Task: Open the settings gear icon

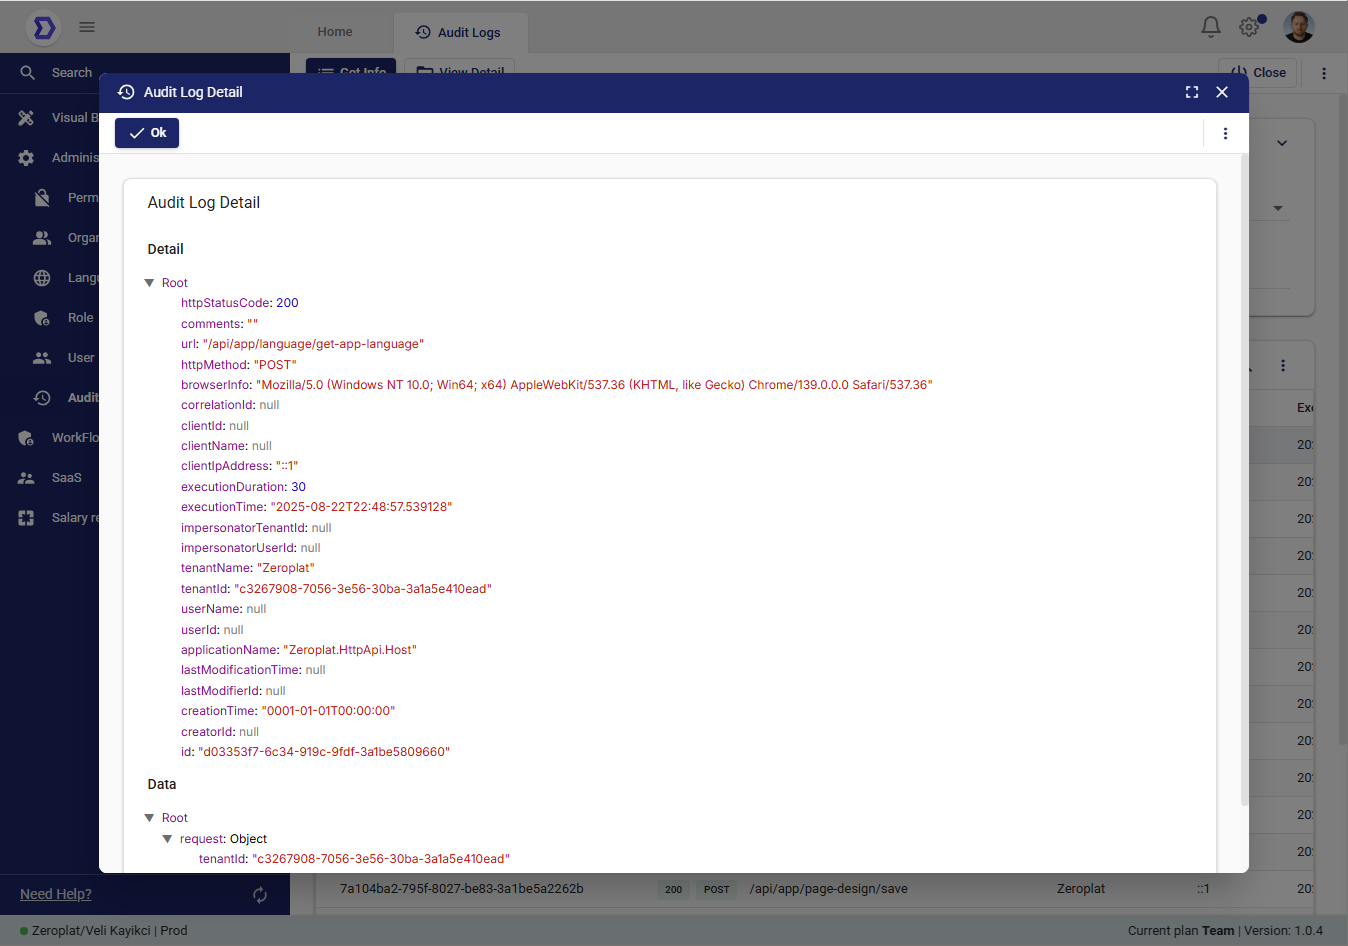Action: (x=1249, y=27)
